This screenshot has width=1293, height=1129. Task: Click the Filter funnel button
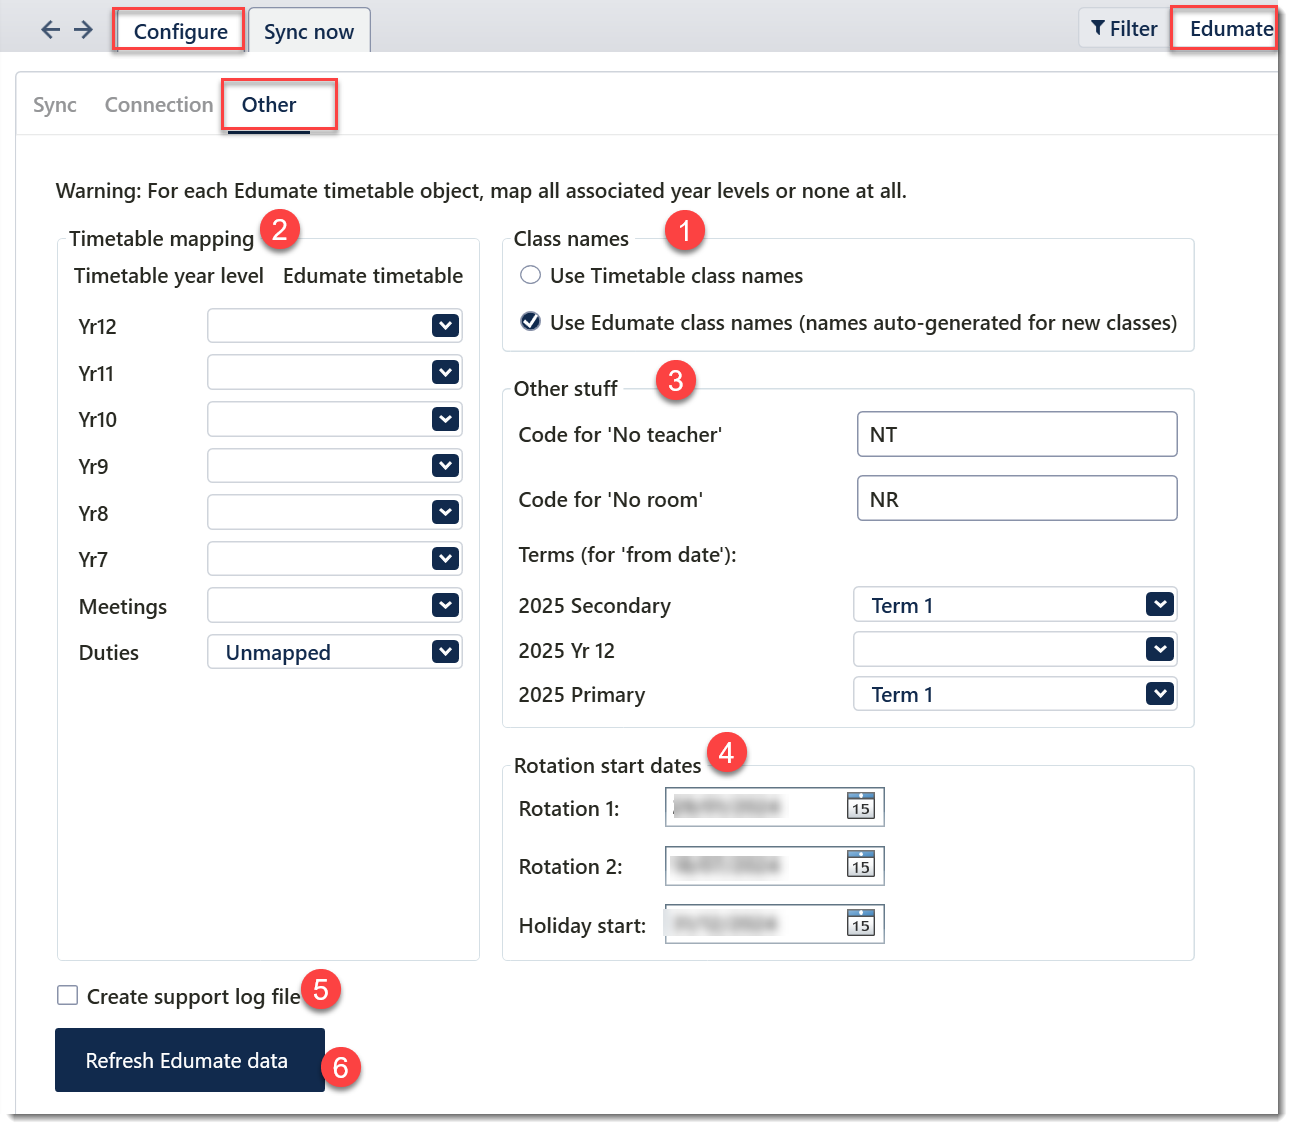pos(1124,29)
